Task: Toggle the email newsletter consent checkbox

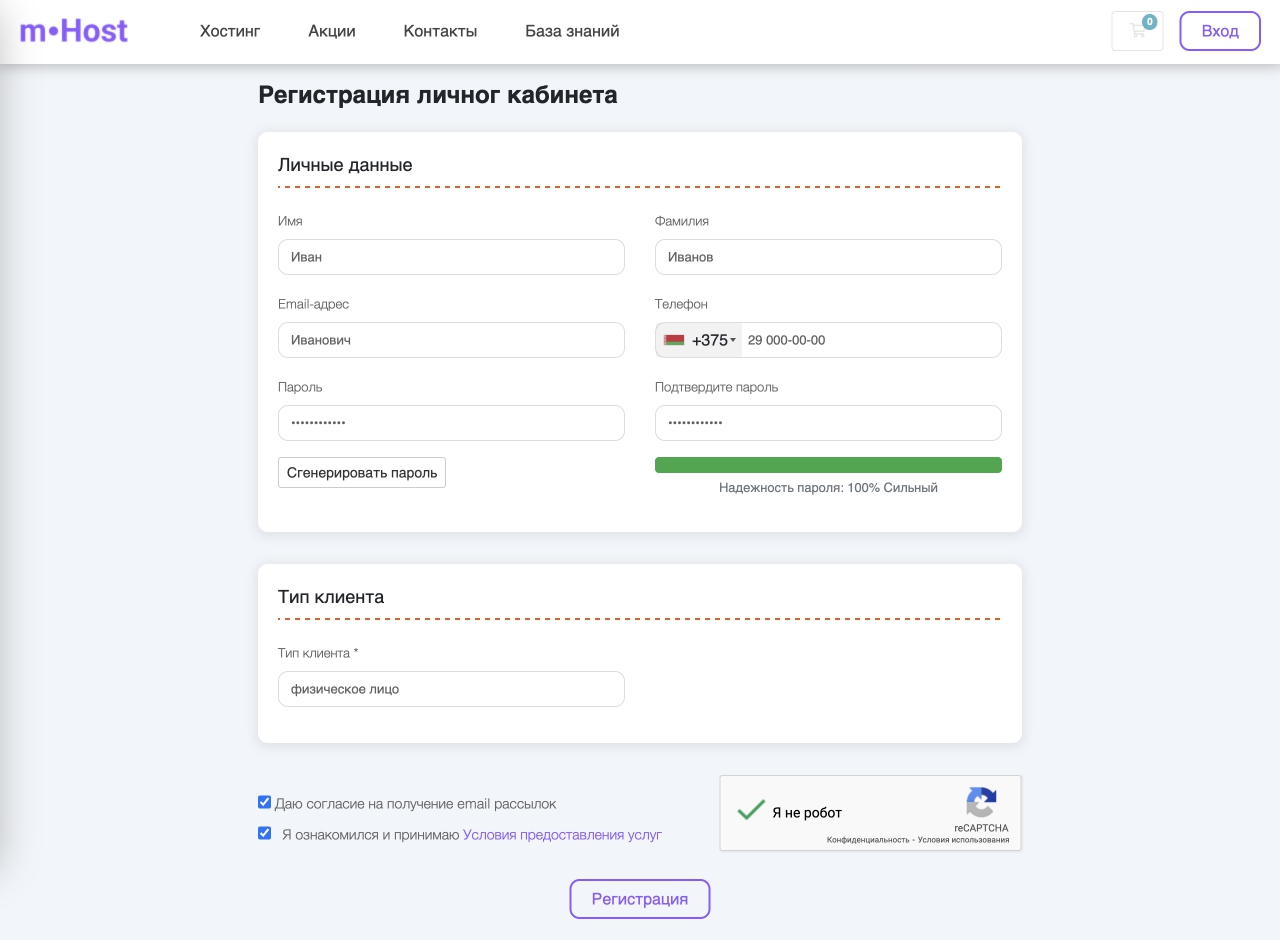Action: 265,802
